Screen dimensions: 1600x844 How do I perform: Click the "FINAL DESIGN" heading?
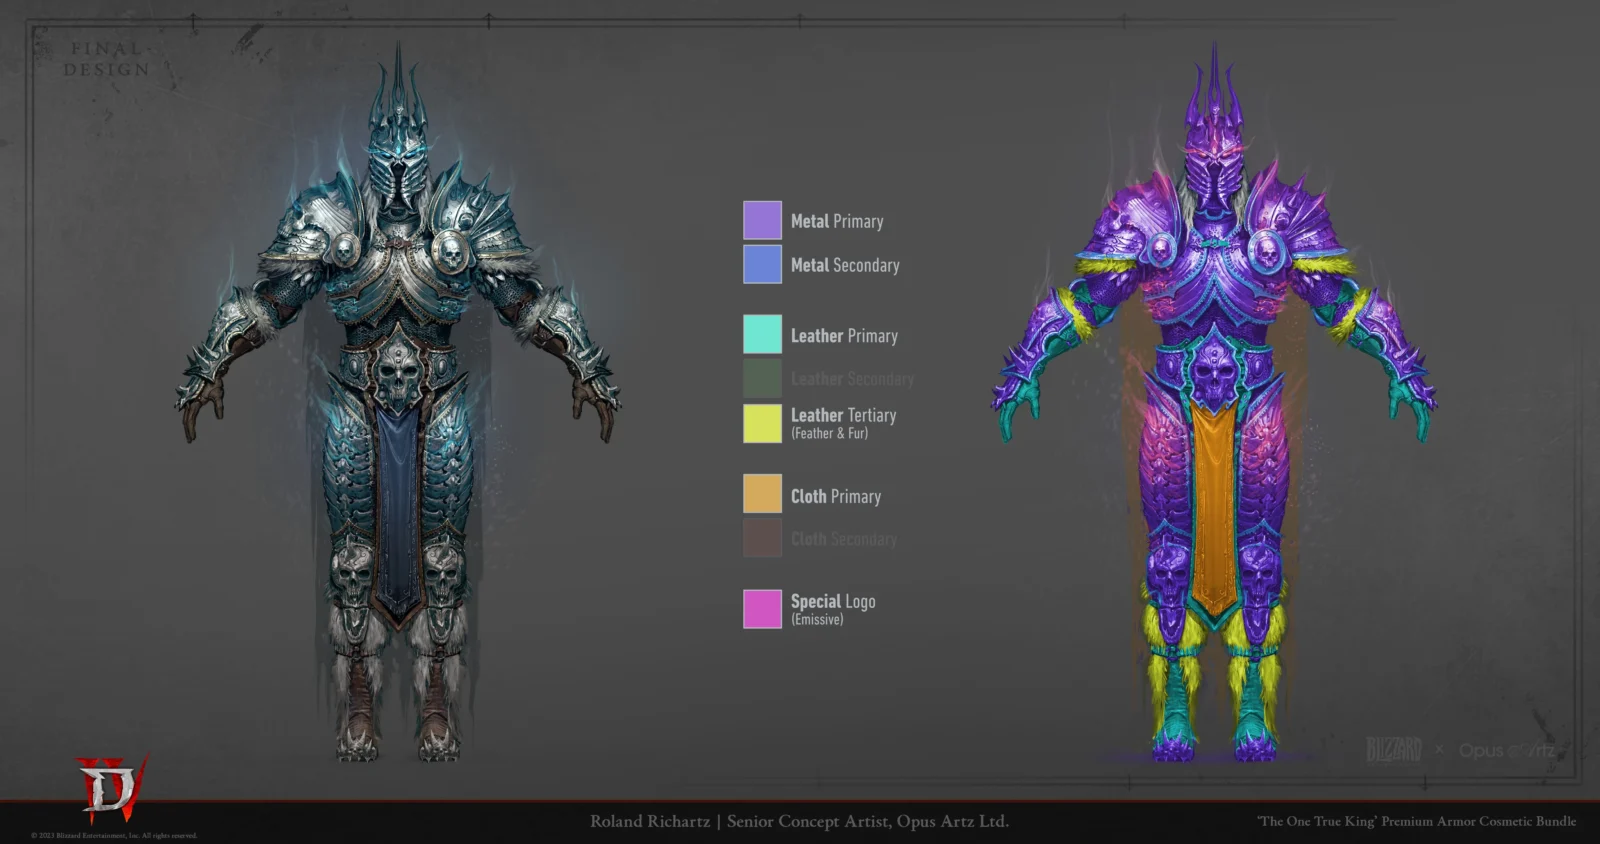pos(107,59)
